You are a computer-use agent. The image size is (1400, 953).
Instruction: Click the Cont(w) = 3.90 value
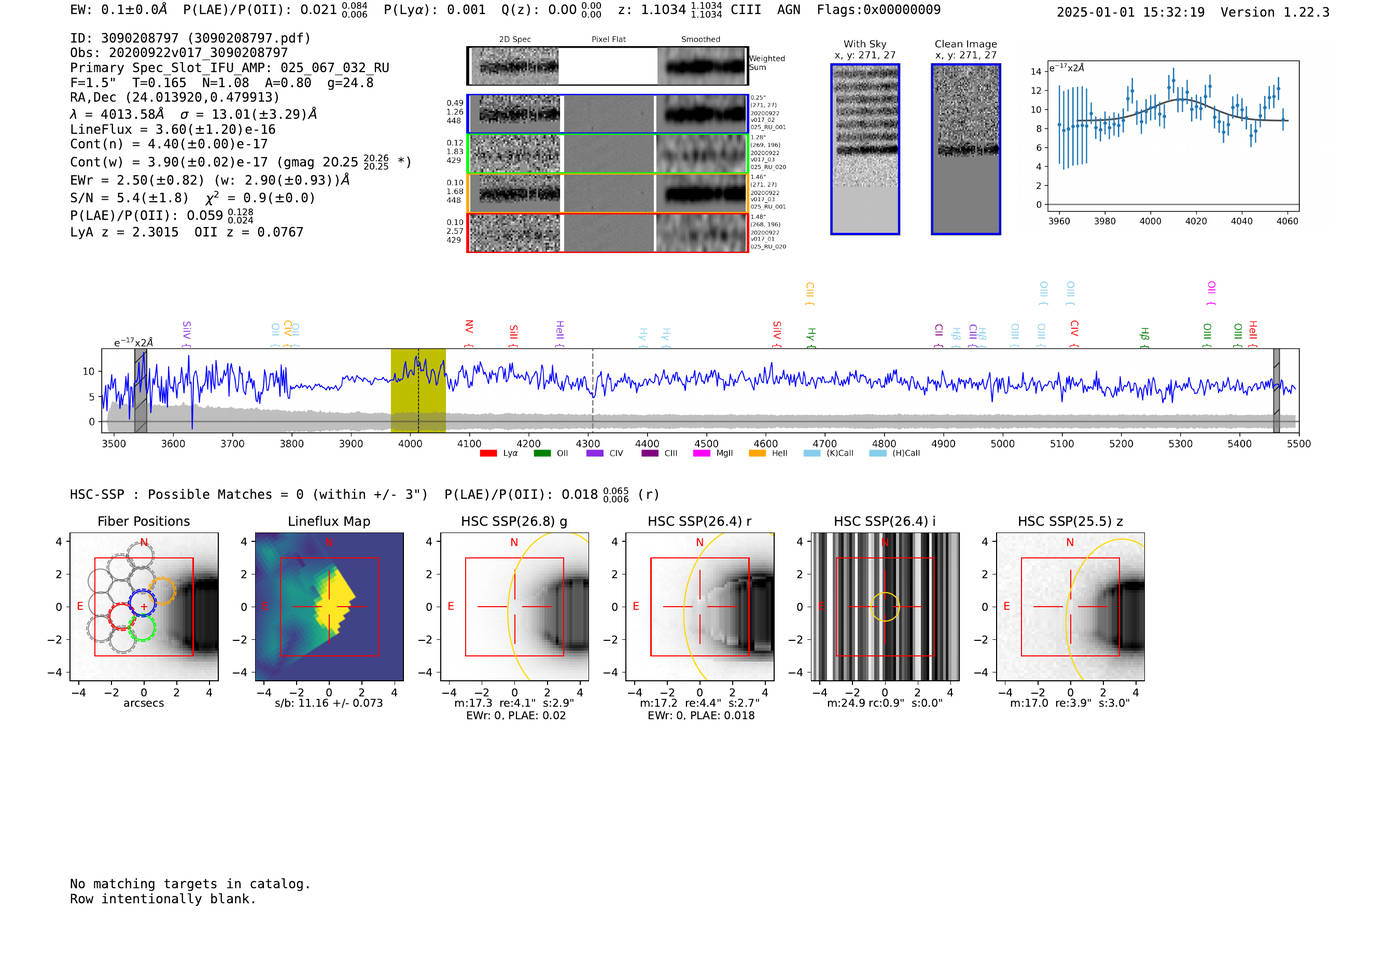pyautogui.click(x=169, y=162)
